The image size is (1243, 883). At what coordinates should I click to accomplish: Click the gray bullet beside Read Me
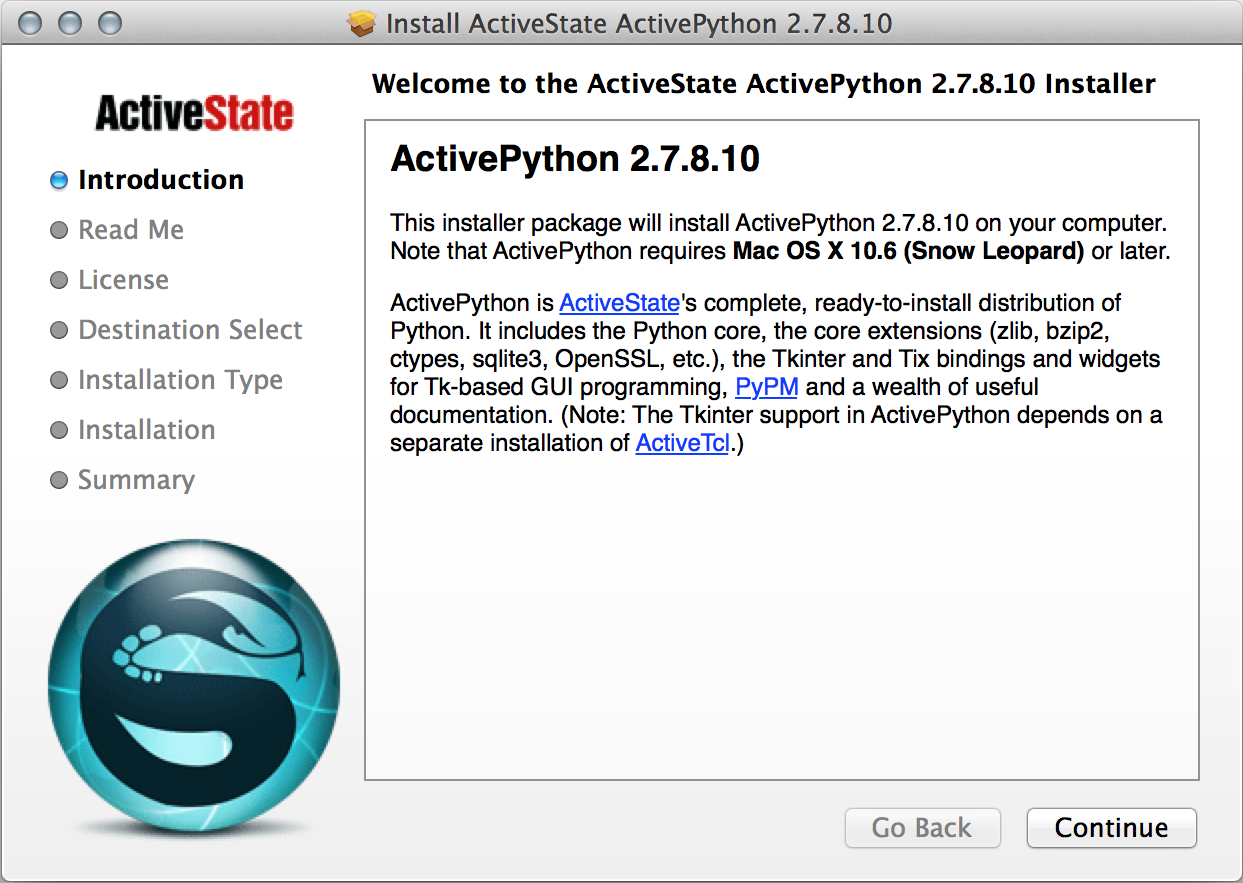(59, 230)
